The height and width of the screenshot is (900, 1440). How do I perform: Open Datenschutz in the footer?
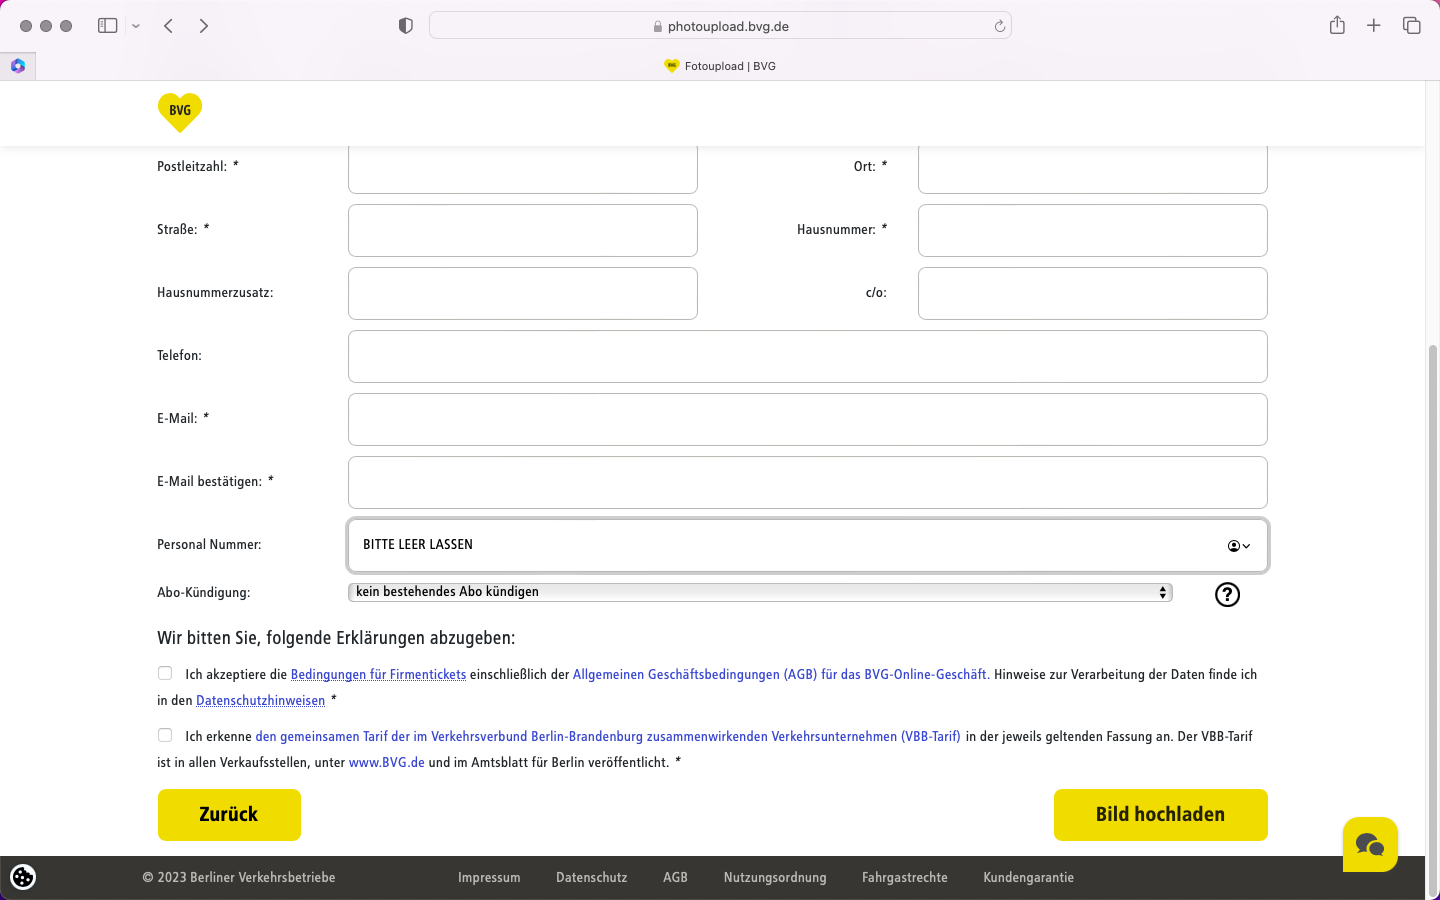coord(592,878)
